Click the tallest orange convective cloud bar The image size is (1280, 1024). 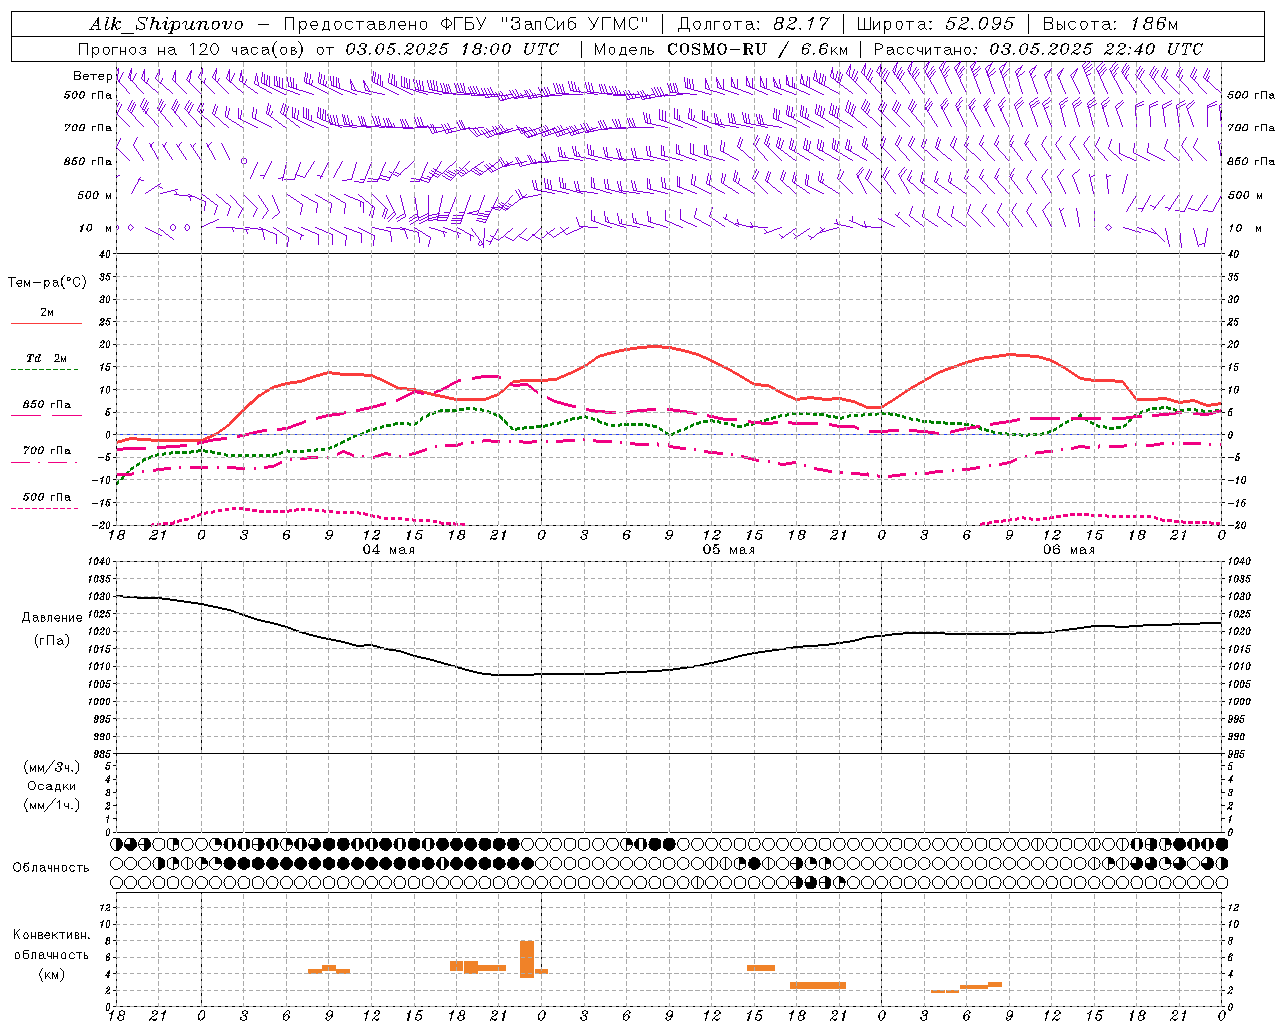[x=527, y=959]
